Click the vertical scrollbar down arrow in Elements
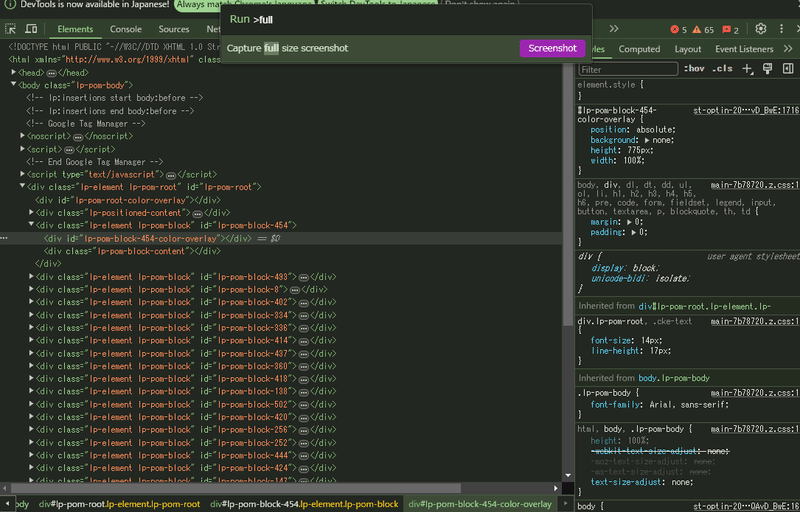 pyautogui.click(x=568, y=475)
